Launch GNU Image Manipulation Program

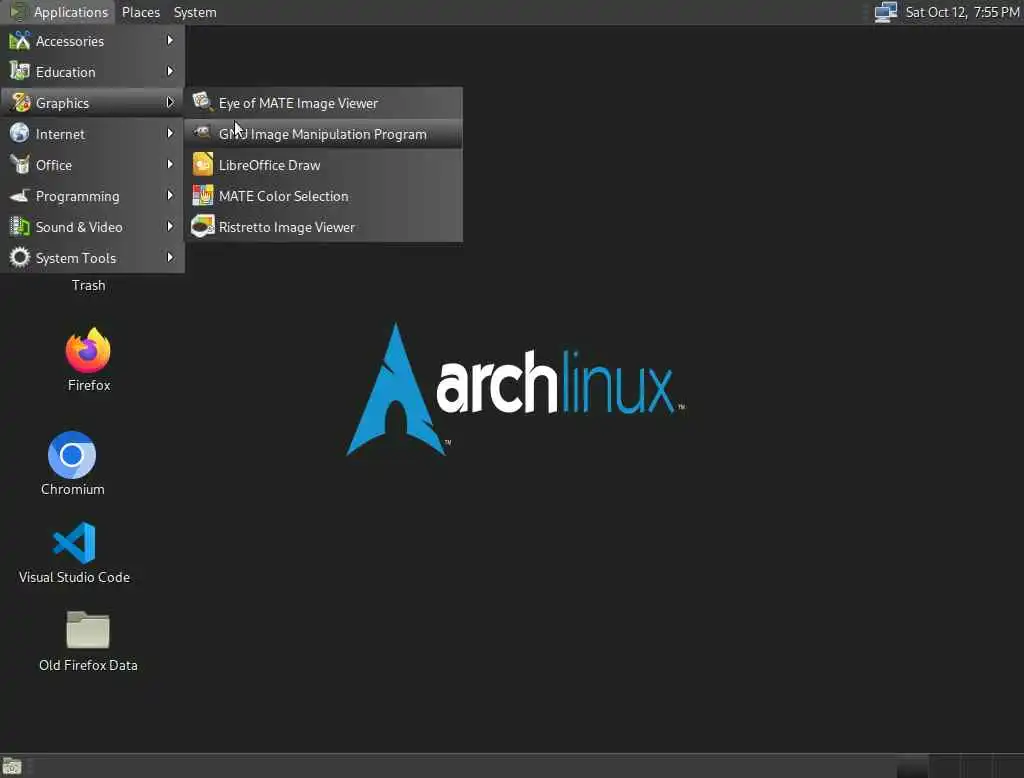pyautogui.click(x=323, y=134)
